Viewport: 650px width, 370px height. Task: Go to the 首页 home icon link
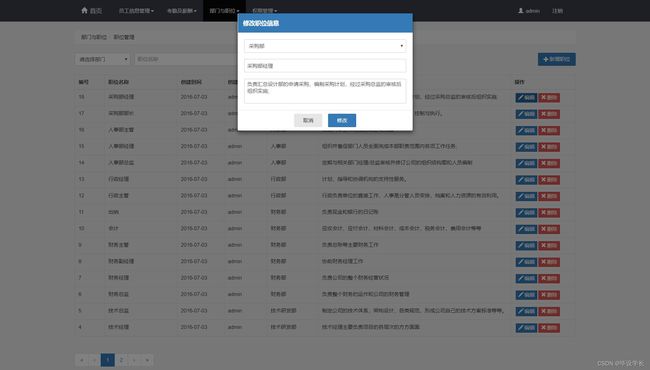click(91, 11)
